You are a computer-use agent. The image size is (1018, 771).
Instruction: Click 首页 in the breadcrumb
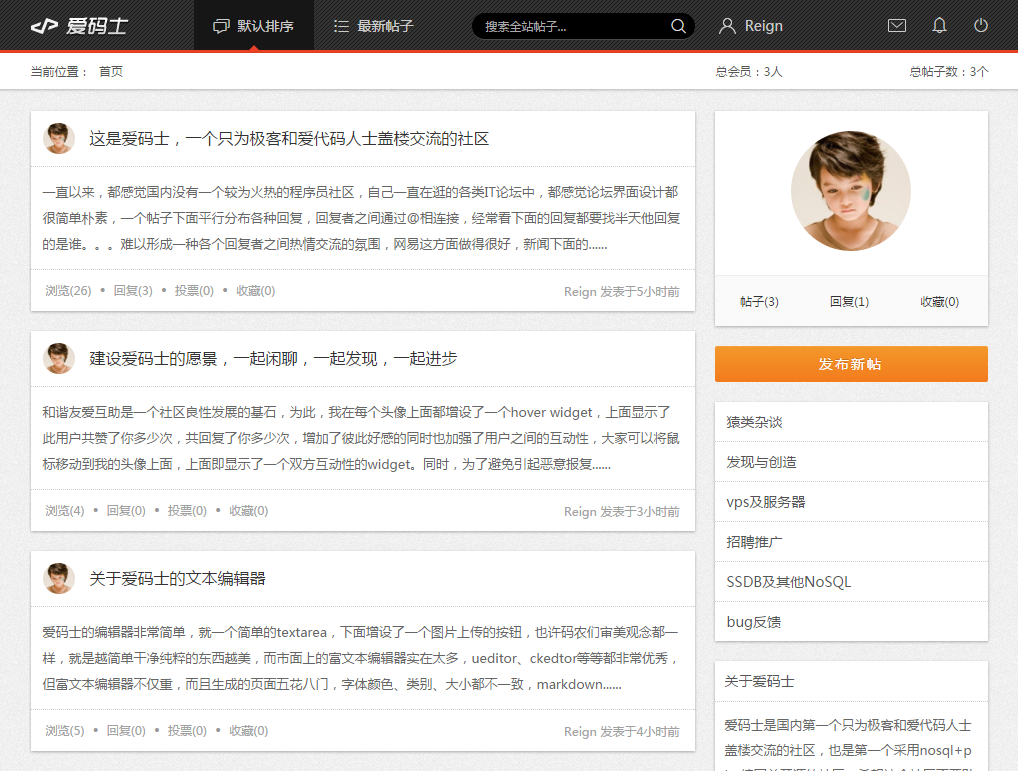pyautogui.click(x=111, y=72)
